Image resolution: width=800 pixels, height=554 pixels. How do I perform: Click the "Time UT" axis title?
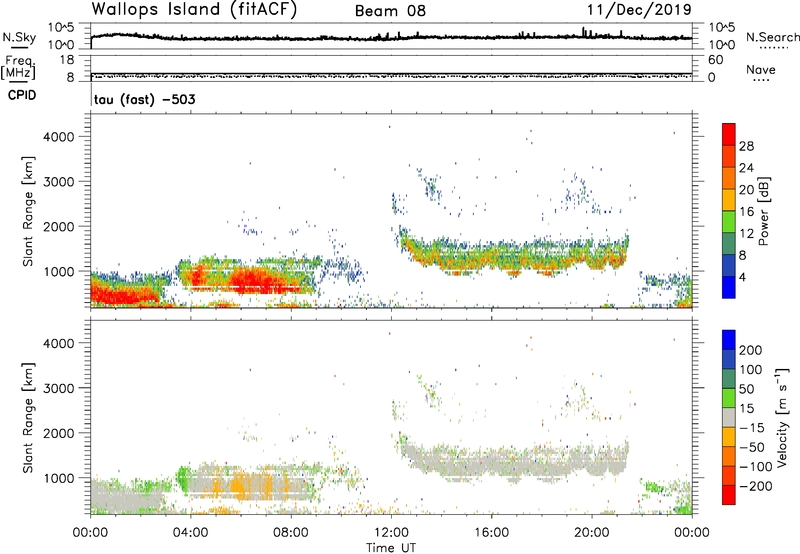pyautogui.click(x=391, y=547)
